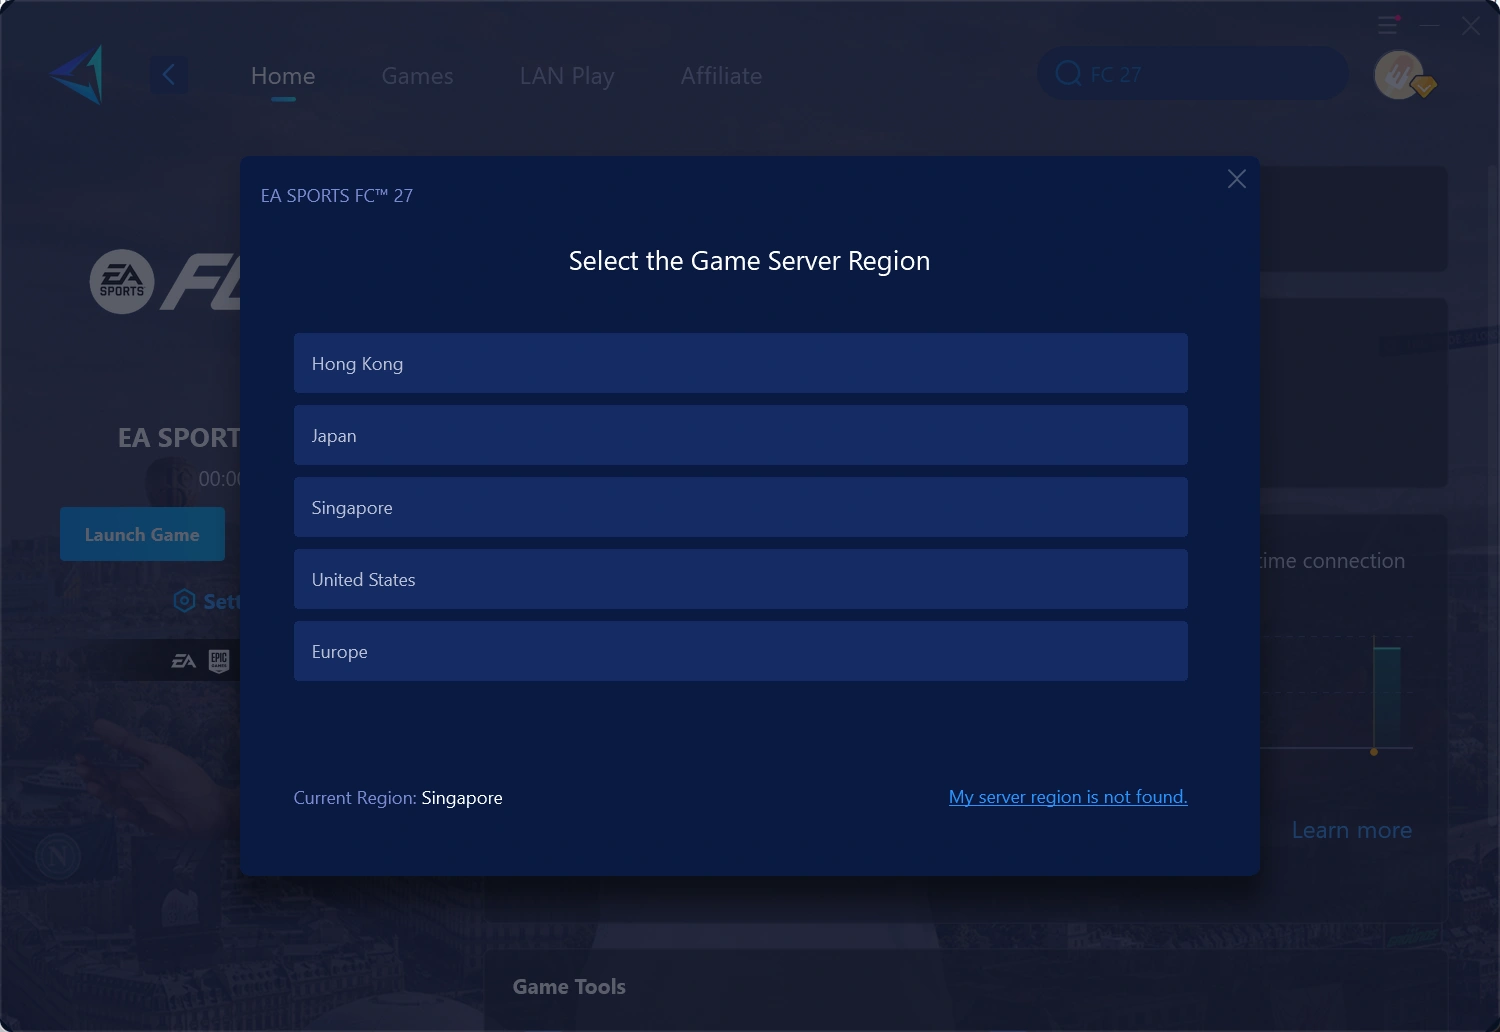Choose Japan as game server region
1500x1032 pixels.
coord(741,435)
